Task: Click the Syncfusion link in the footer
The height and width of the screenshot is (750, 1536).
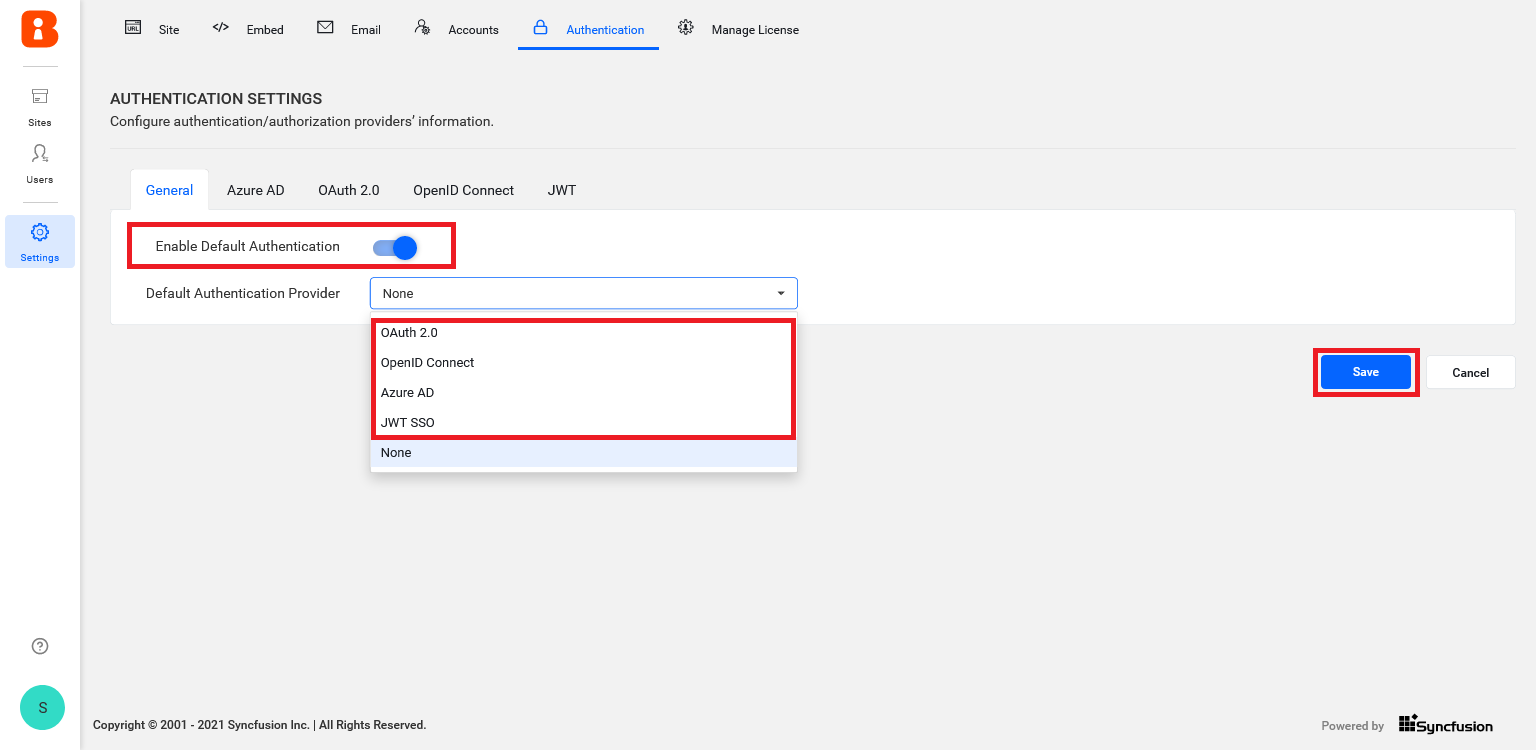Action: (1445, 724)
